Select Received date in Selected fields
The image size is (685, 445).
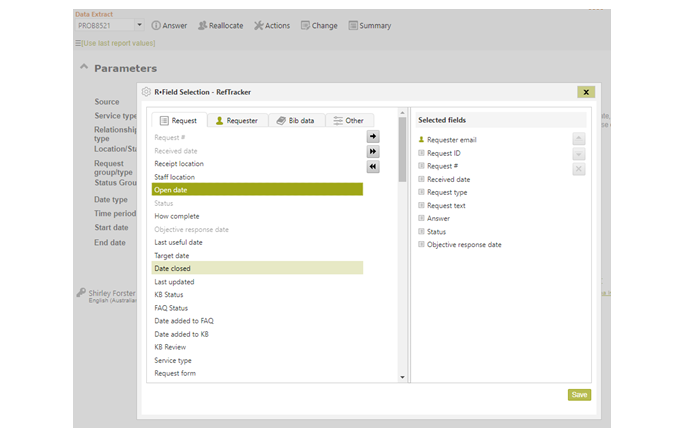(444, 179)
